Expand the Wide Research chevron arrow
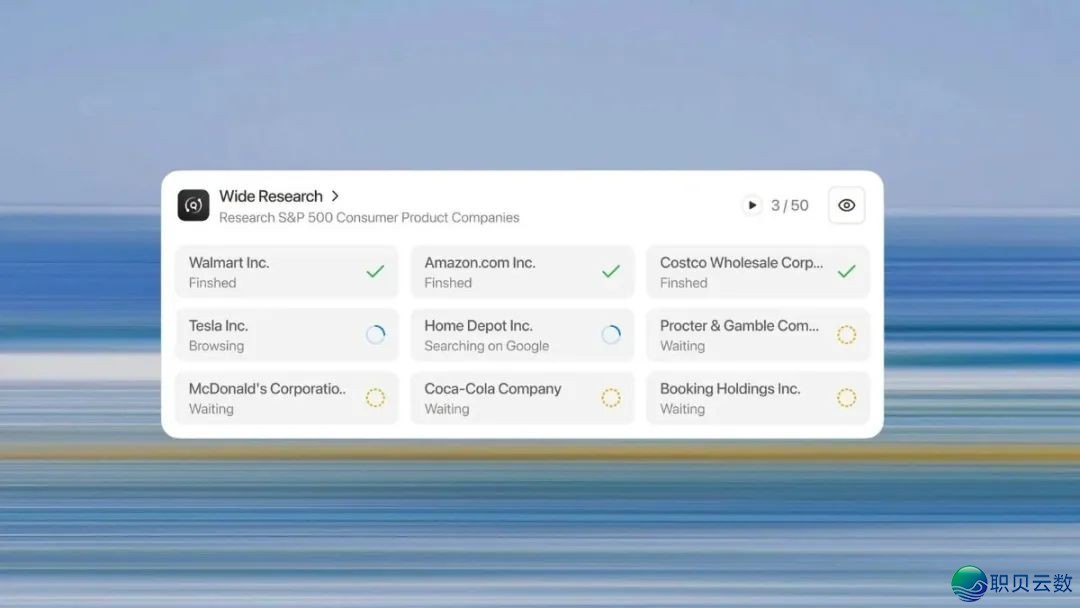 [x=335, y=196]
